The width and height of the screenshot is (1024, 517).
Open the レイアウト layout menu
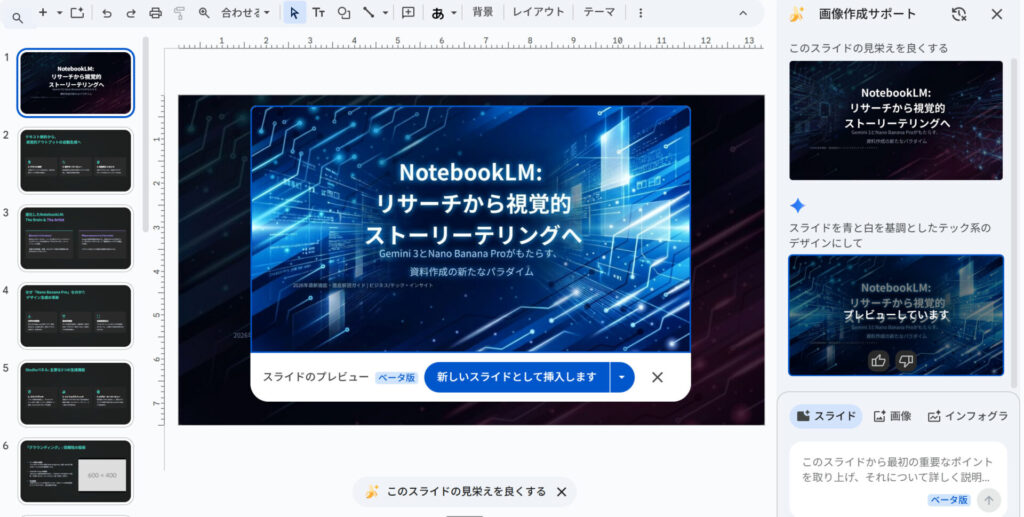538,12
